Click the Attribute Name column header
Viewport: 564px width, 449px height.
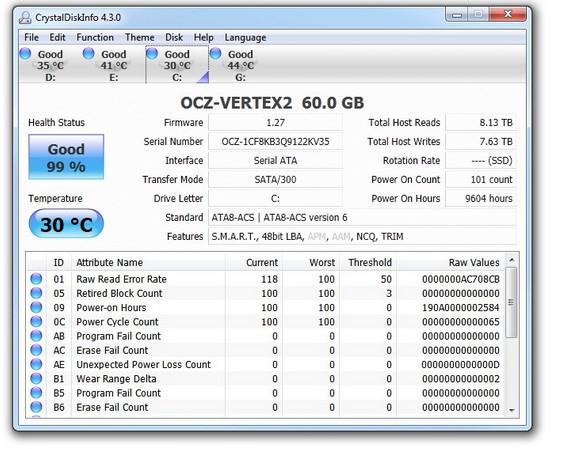tap(148, 262)
